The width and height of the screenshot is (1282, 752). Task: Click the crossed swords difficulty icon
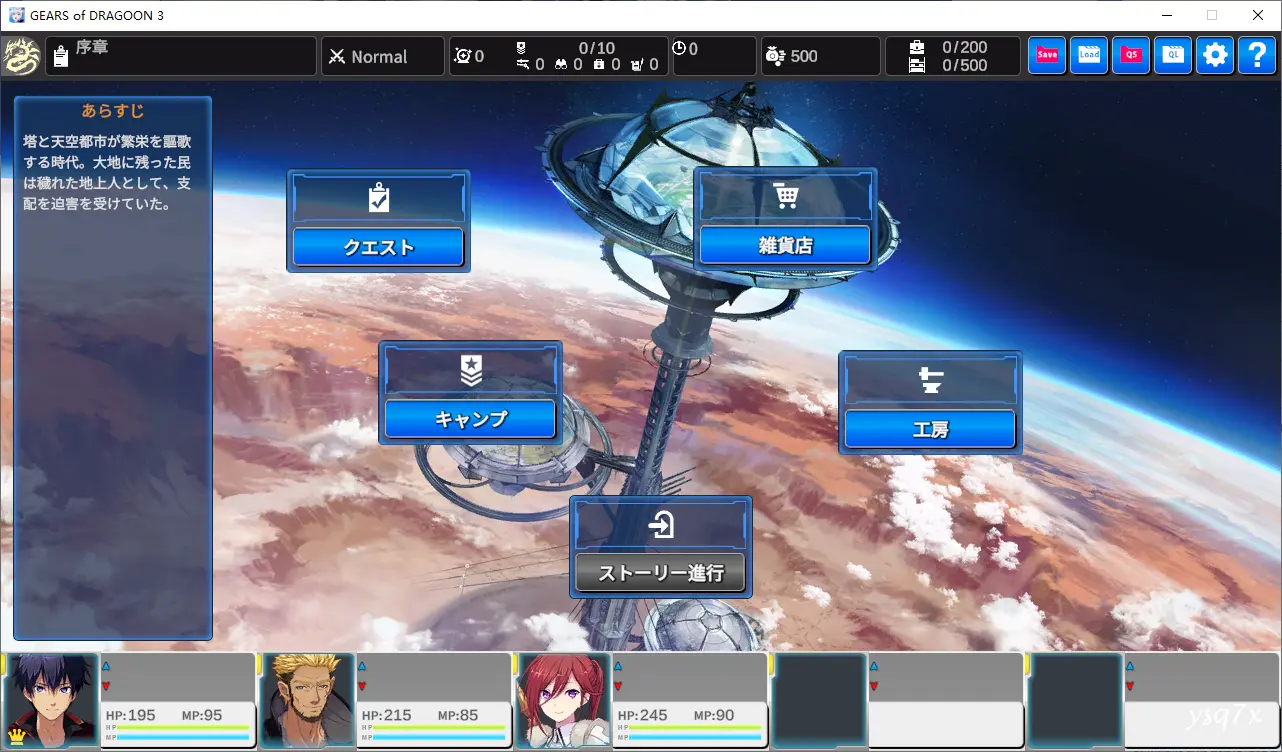coord(337,57)
